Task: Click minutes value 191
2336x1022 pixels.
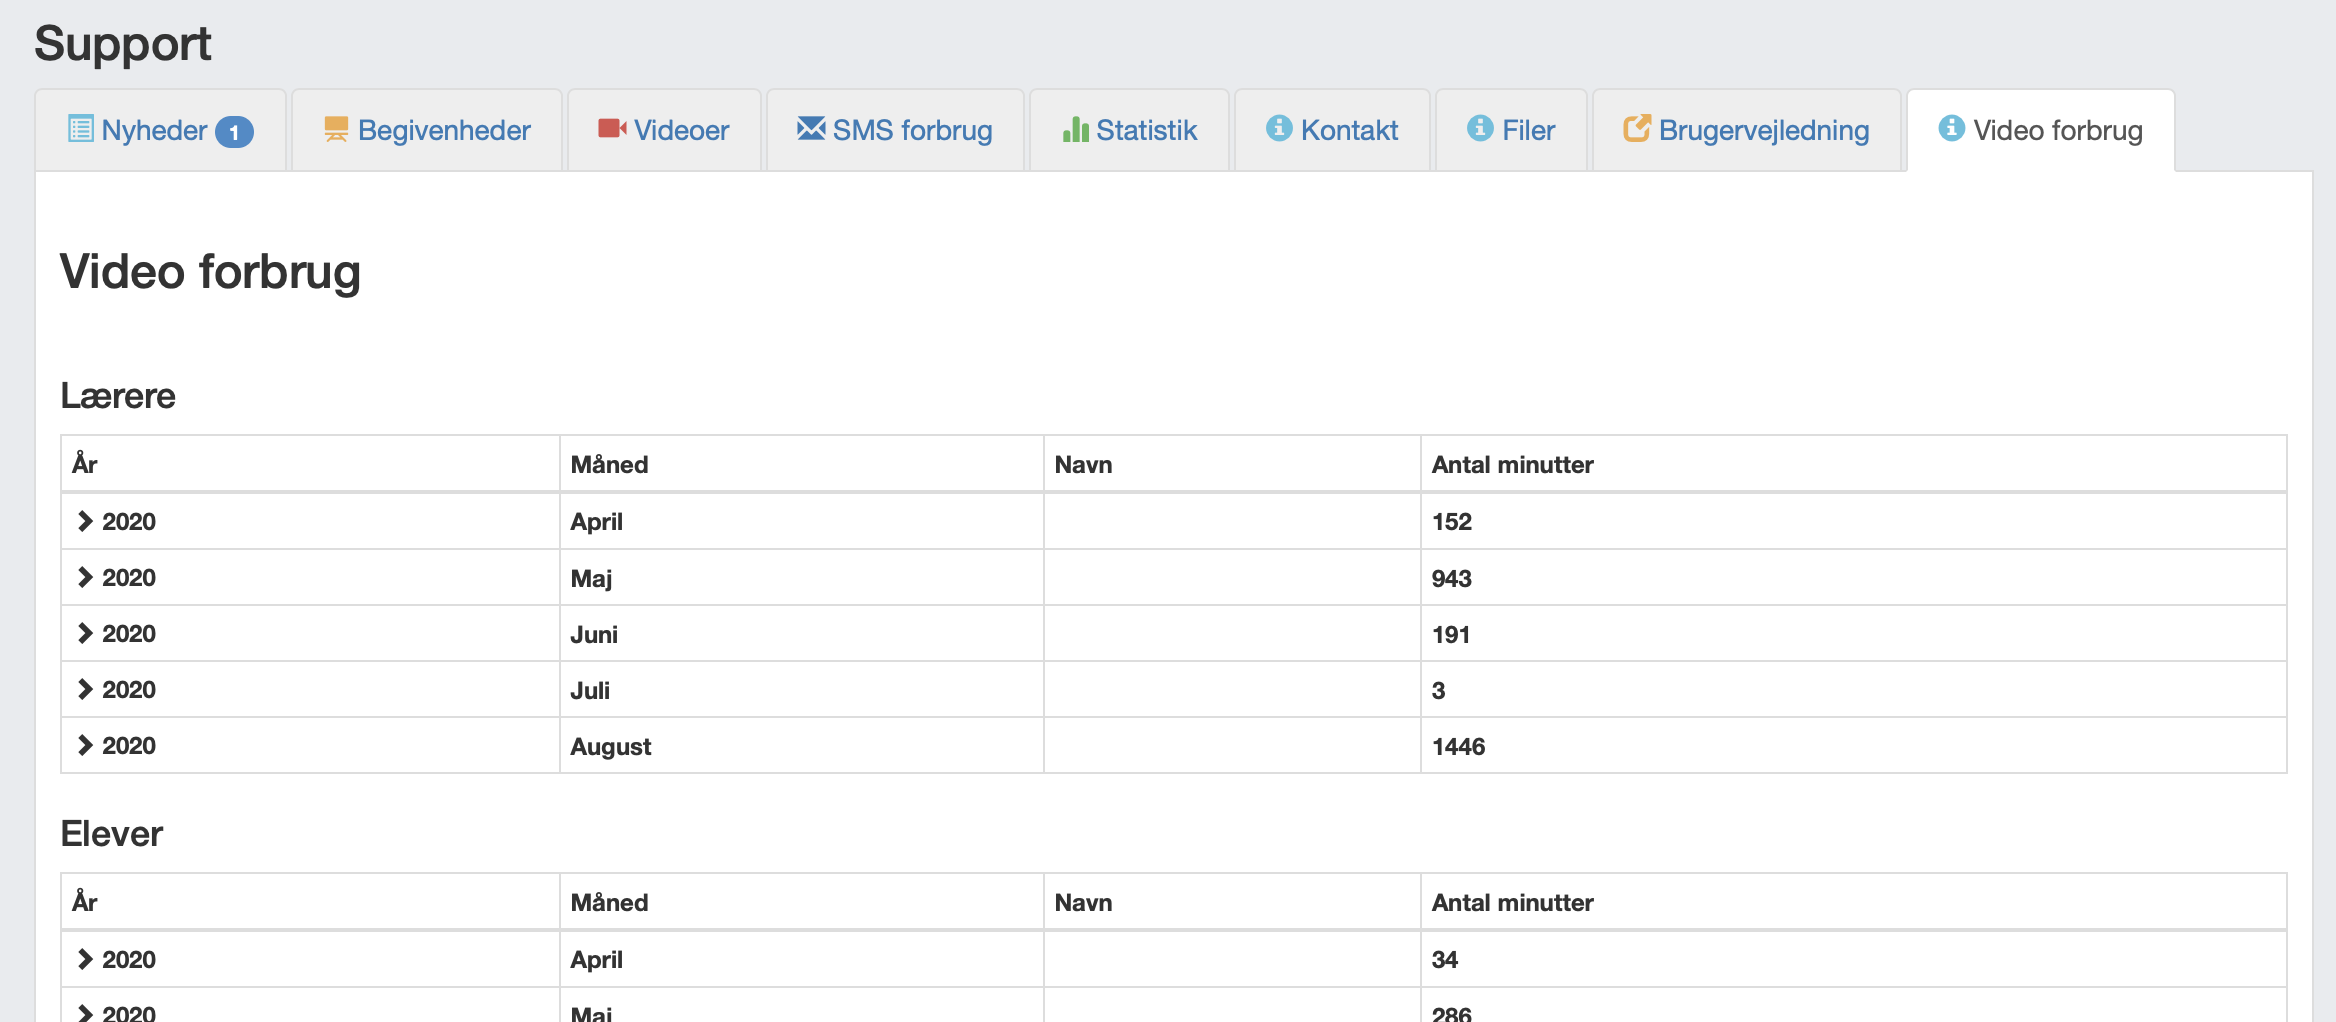Action: (1450, 634)
